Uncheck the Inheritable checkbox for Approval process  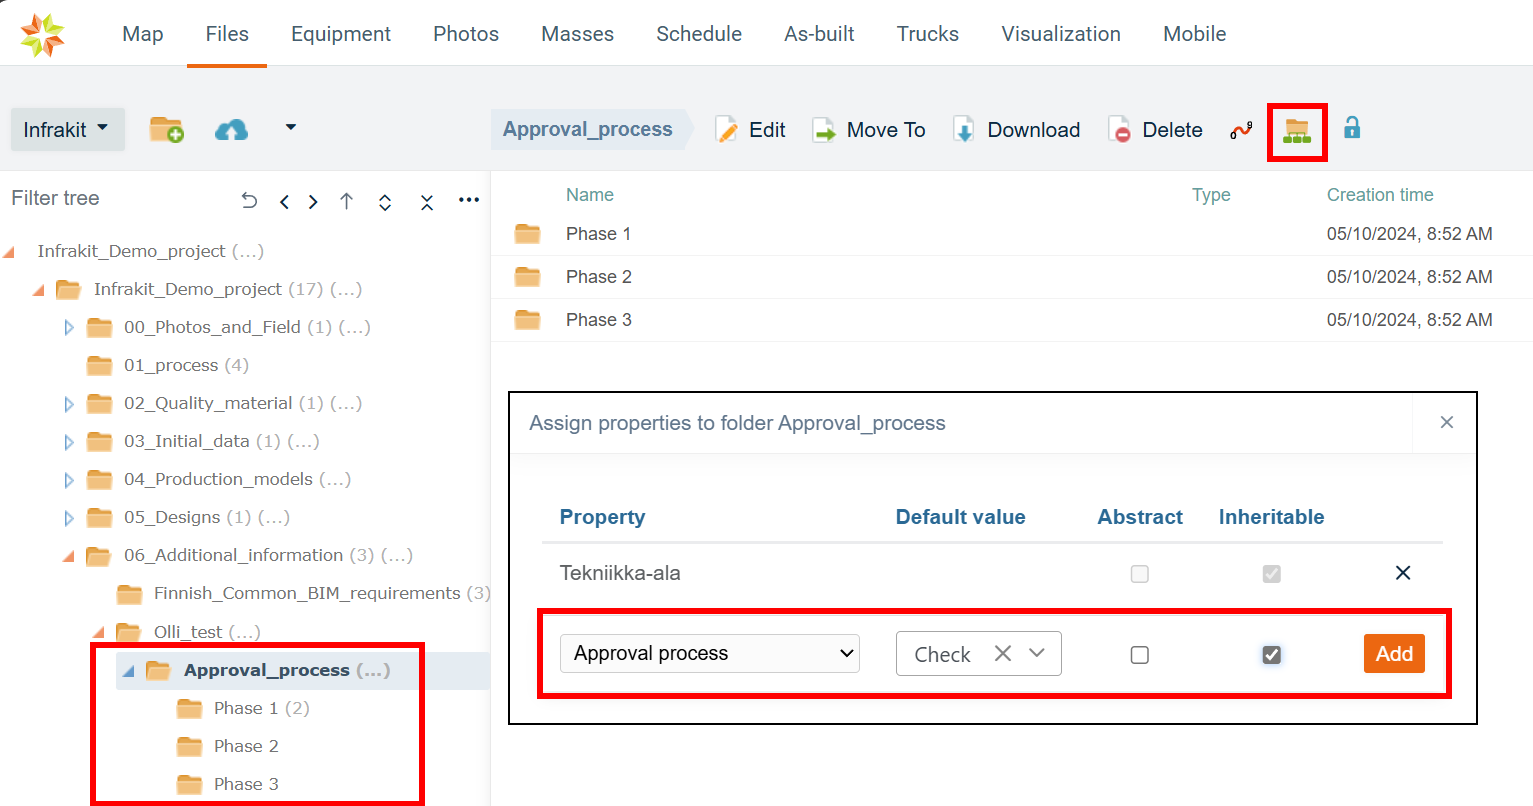click(1271, 655)
